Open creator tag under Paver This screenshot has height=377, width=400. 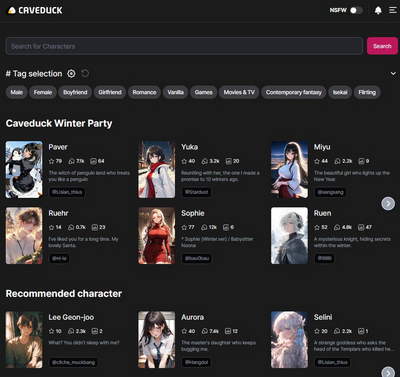67,192
